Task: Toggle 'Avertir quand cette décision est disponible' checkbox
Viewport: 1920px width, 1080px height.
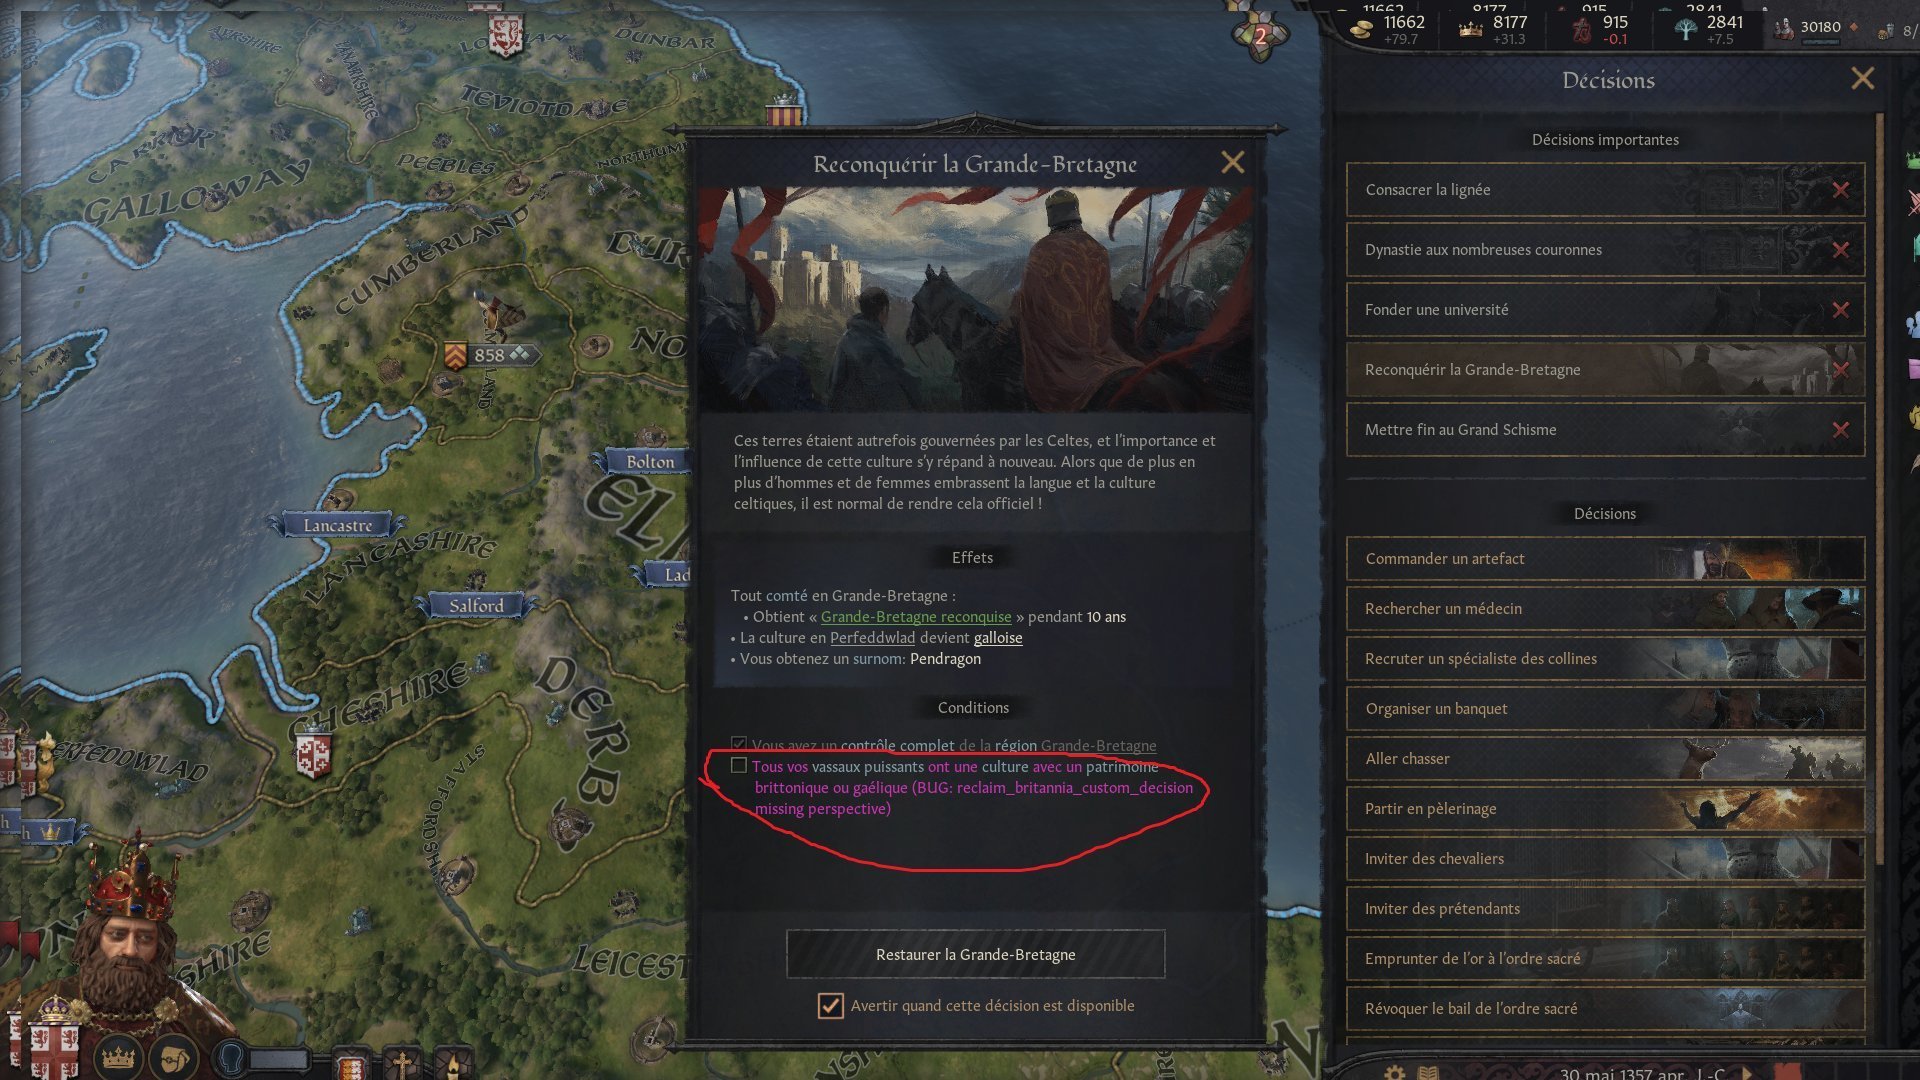Action: click(830, 1005)
